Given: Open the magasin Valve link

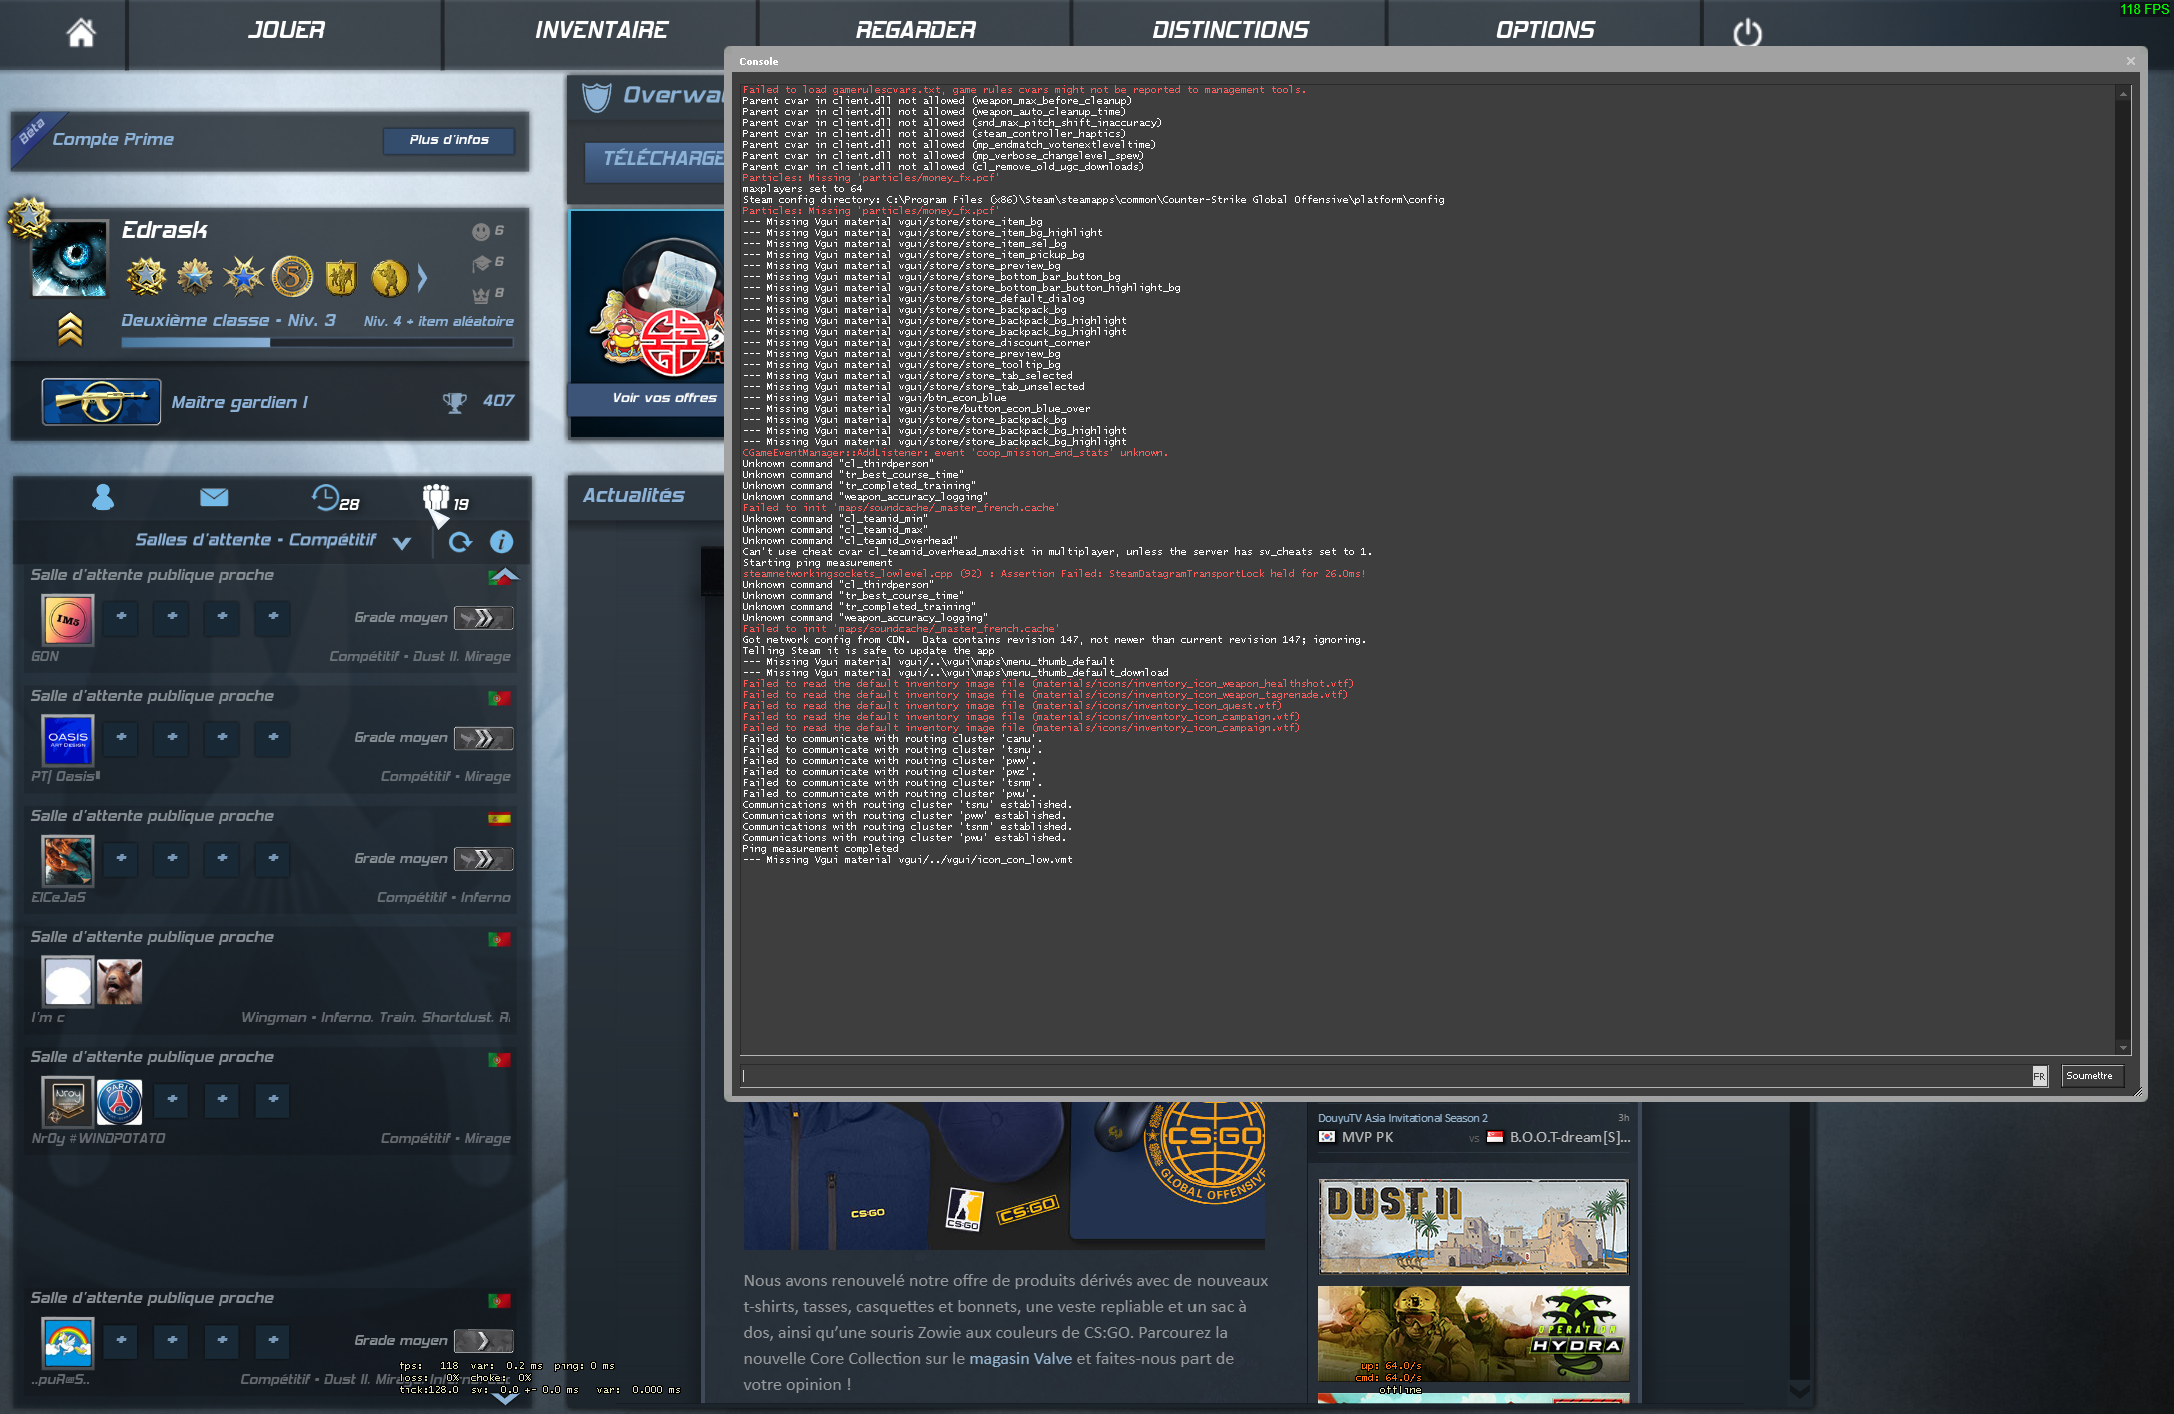Looking at the screenshot, I should click(1020, 1358).
